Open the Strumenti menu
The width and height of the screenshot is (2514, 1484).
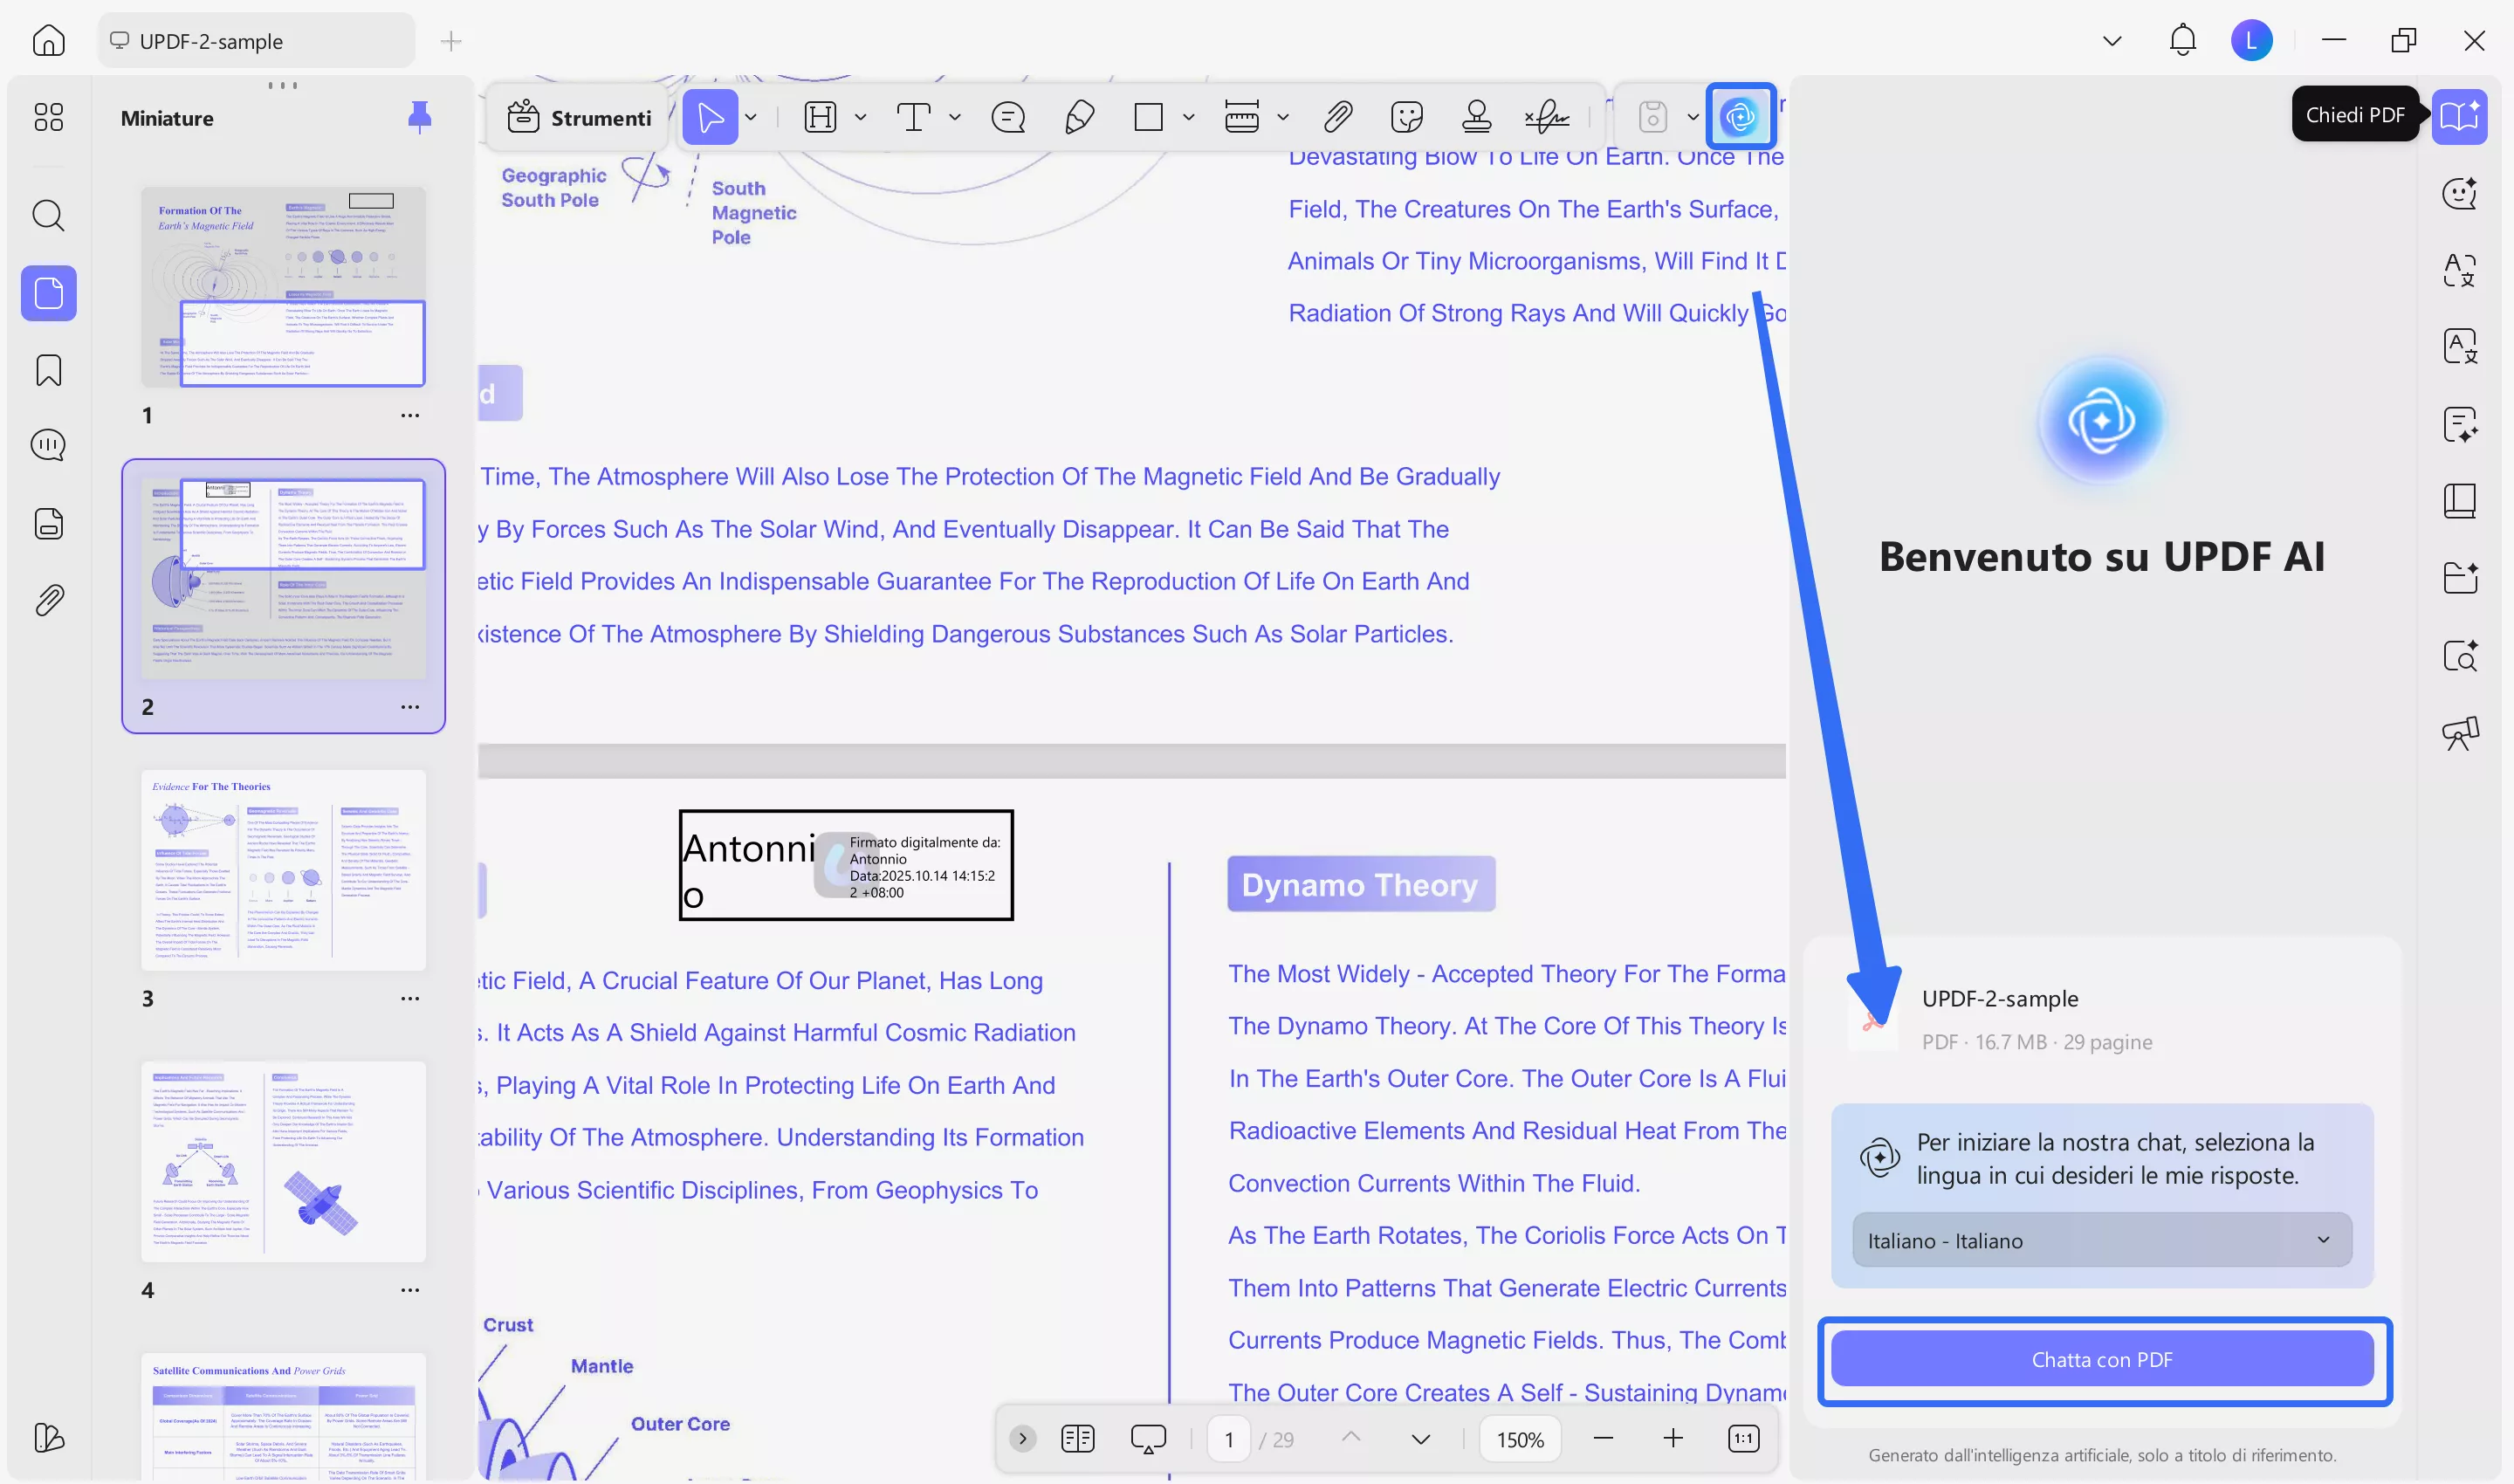click(578, 117)
